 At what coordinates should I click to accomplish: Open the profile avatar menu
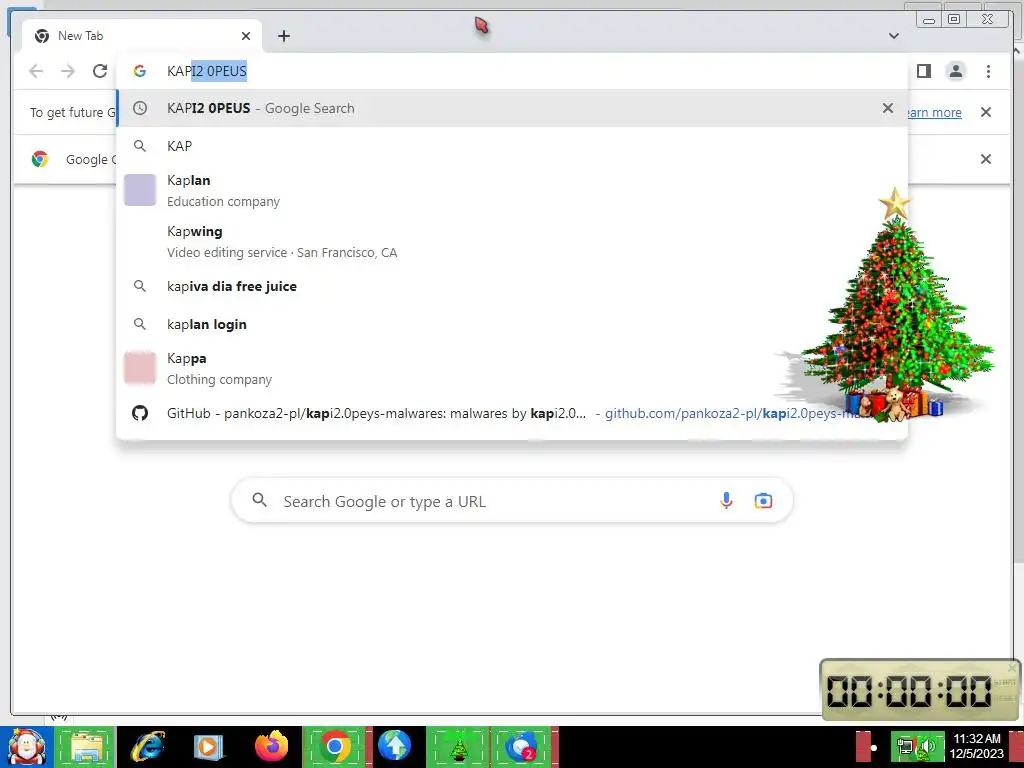pyautogui.click(x=955, y=71)
